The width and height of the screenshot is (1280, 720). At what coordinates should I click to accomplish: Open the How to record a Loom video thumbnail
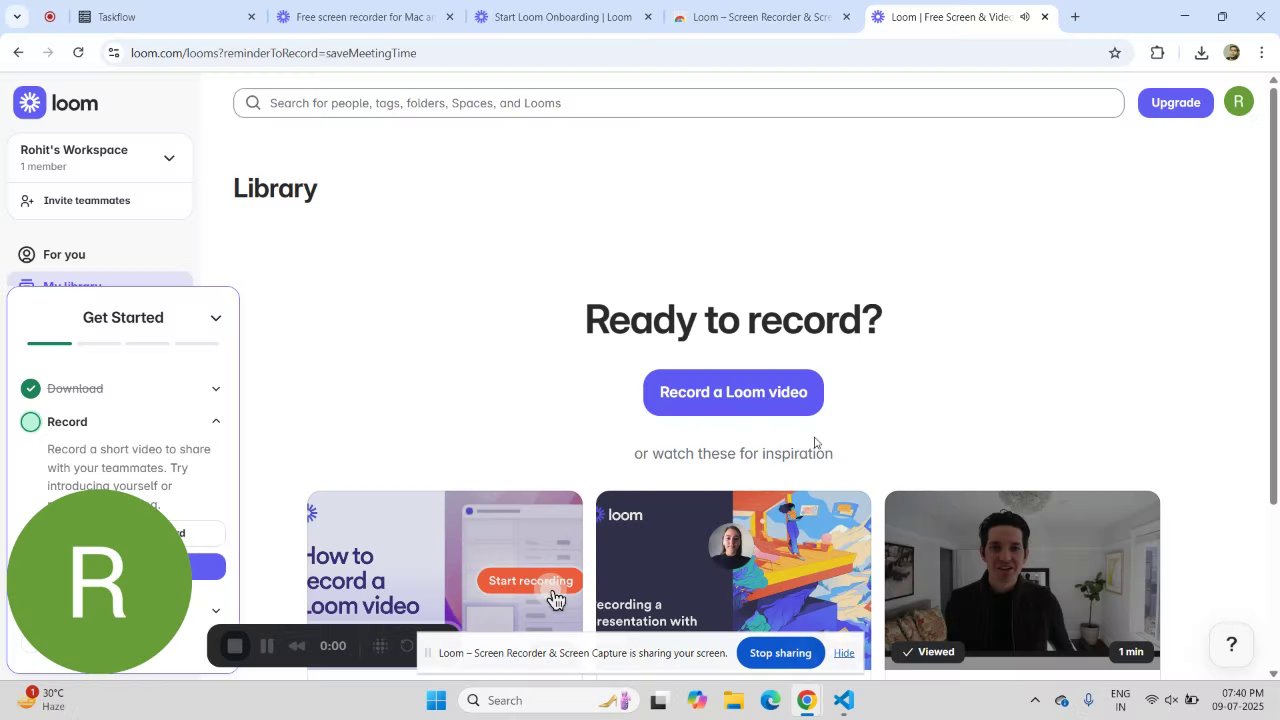[x=445, y=580]
